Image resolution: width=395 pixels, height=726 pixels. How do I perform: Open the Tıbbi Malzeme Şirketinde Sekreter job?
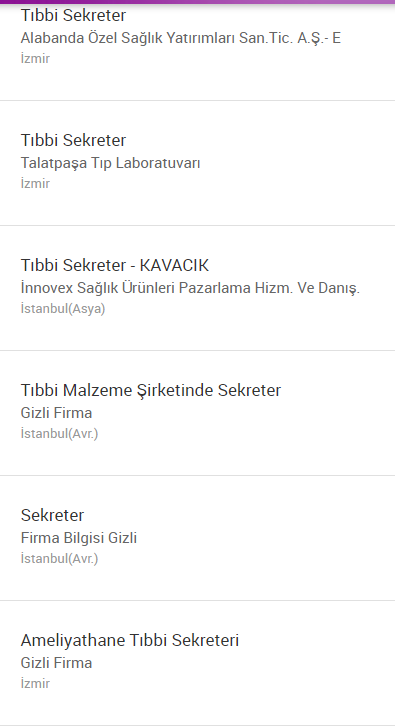(197, 413)
